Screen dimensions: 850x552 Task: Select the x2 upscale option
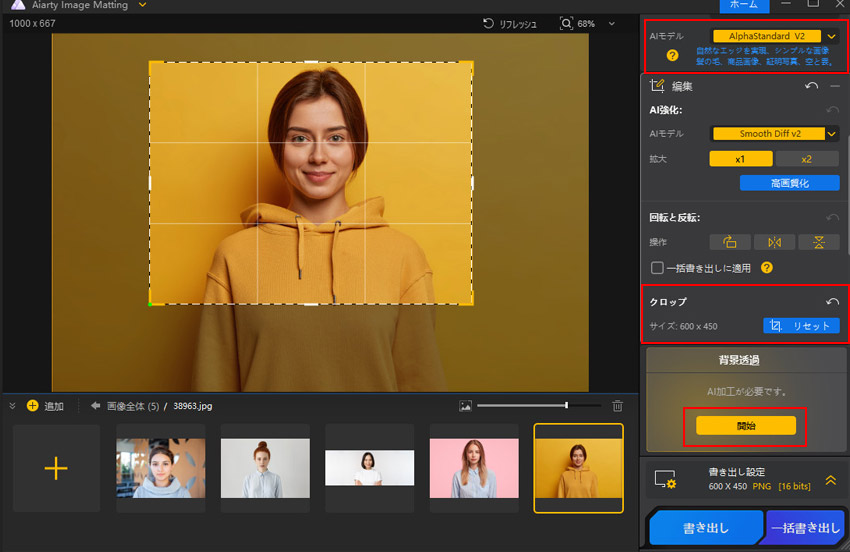click(807, 159)
